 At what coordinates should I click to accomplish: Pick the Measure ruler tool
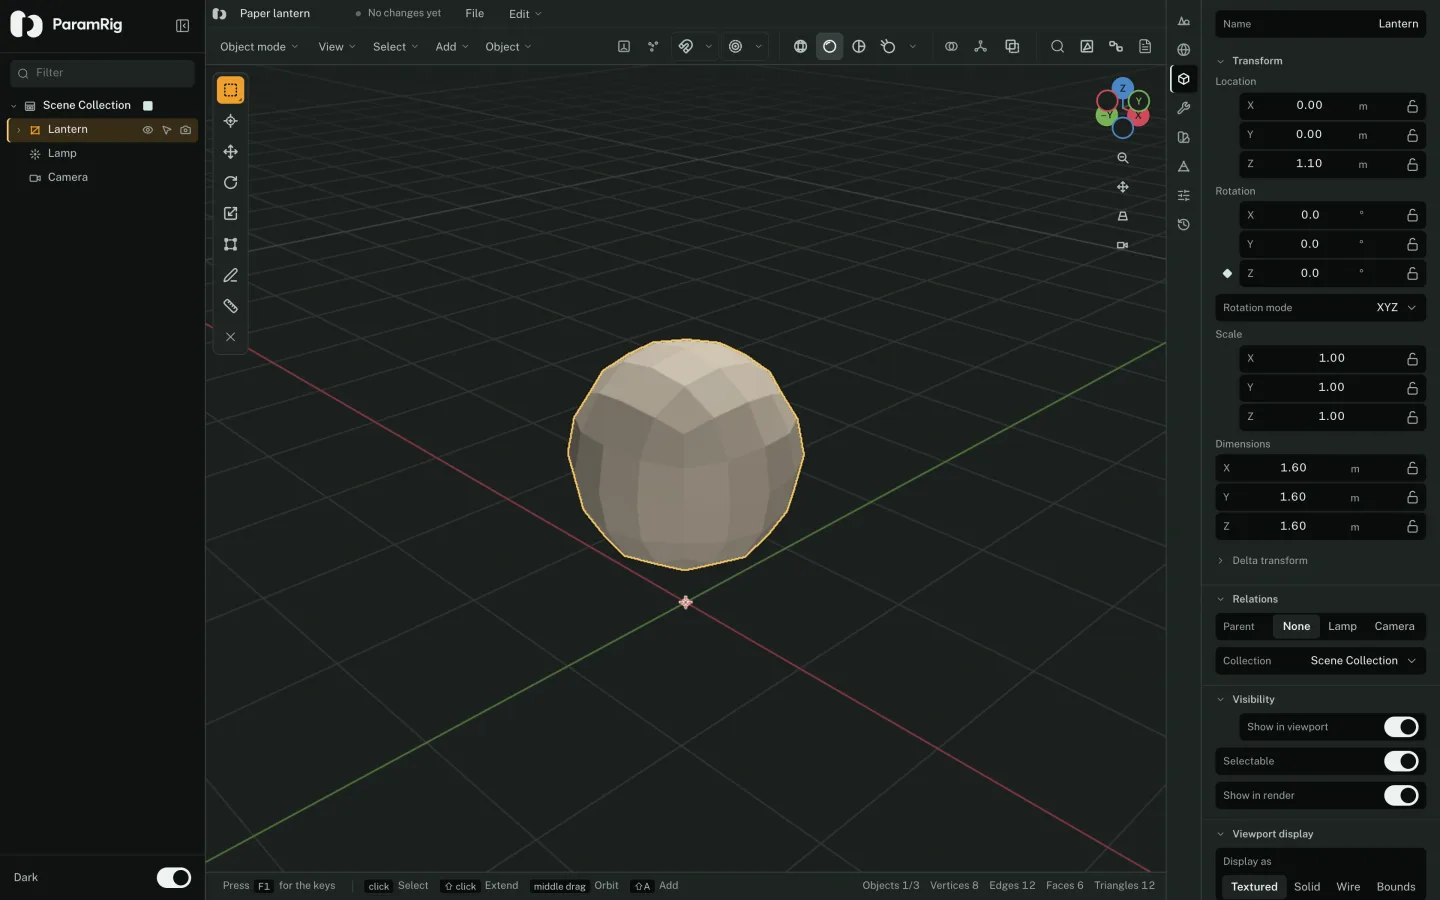(230, 307)
